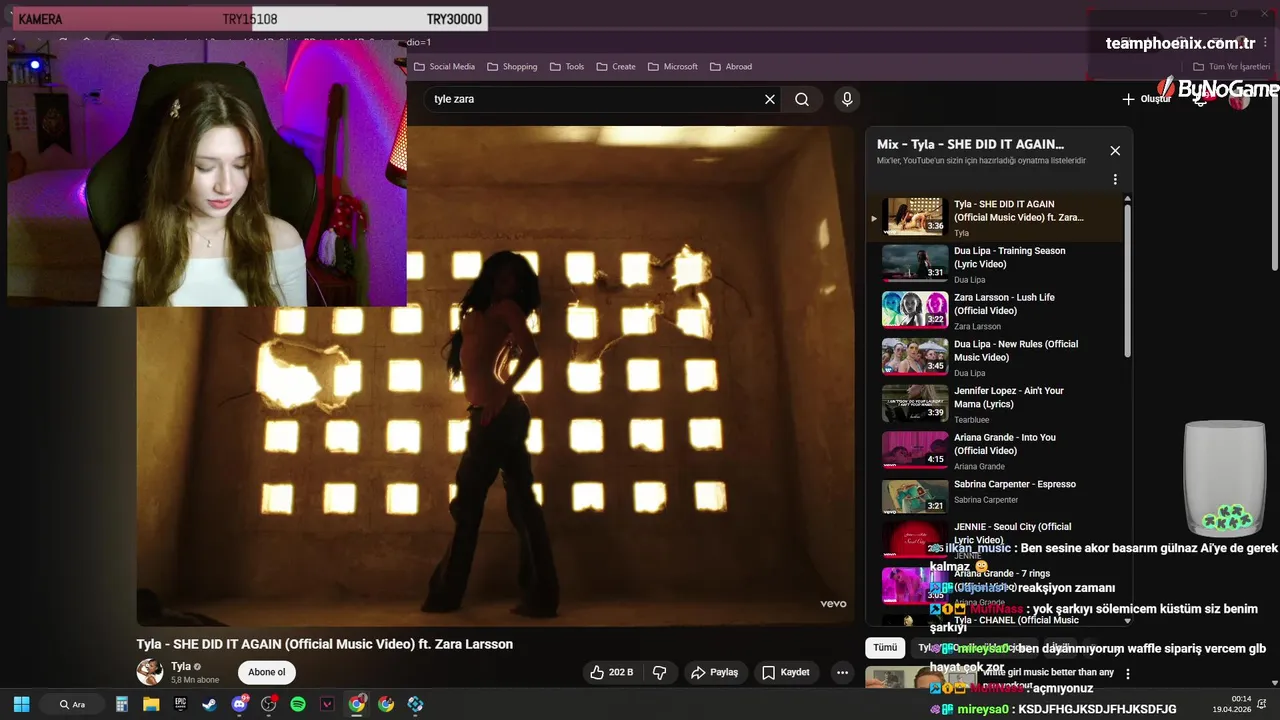
Task: Switch to the active Chrome taskbar window
Action: 356,704
